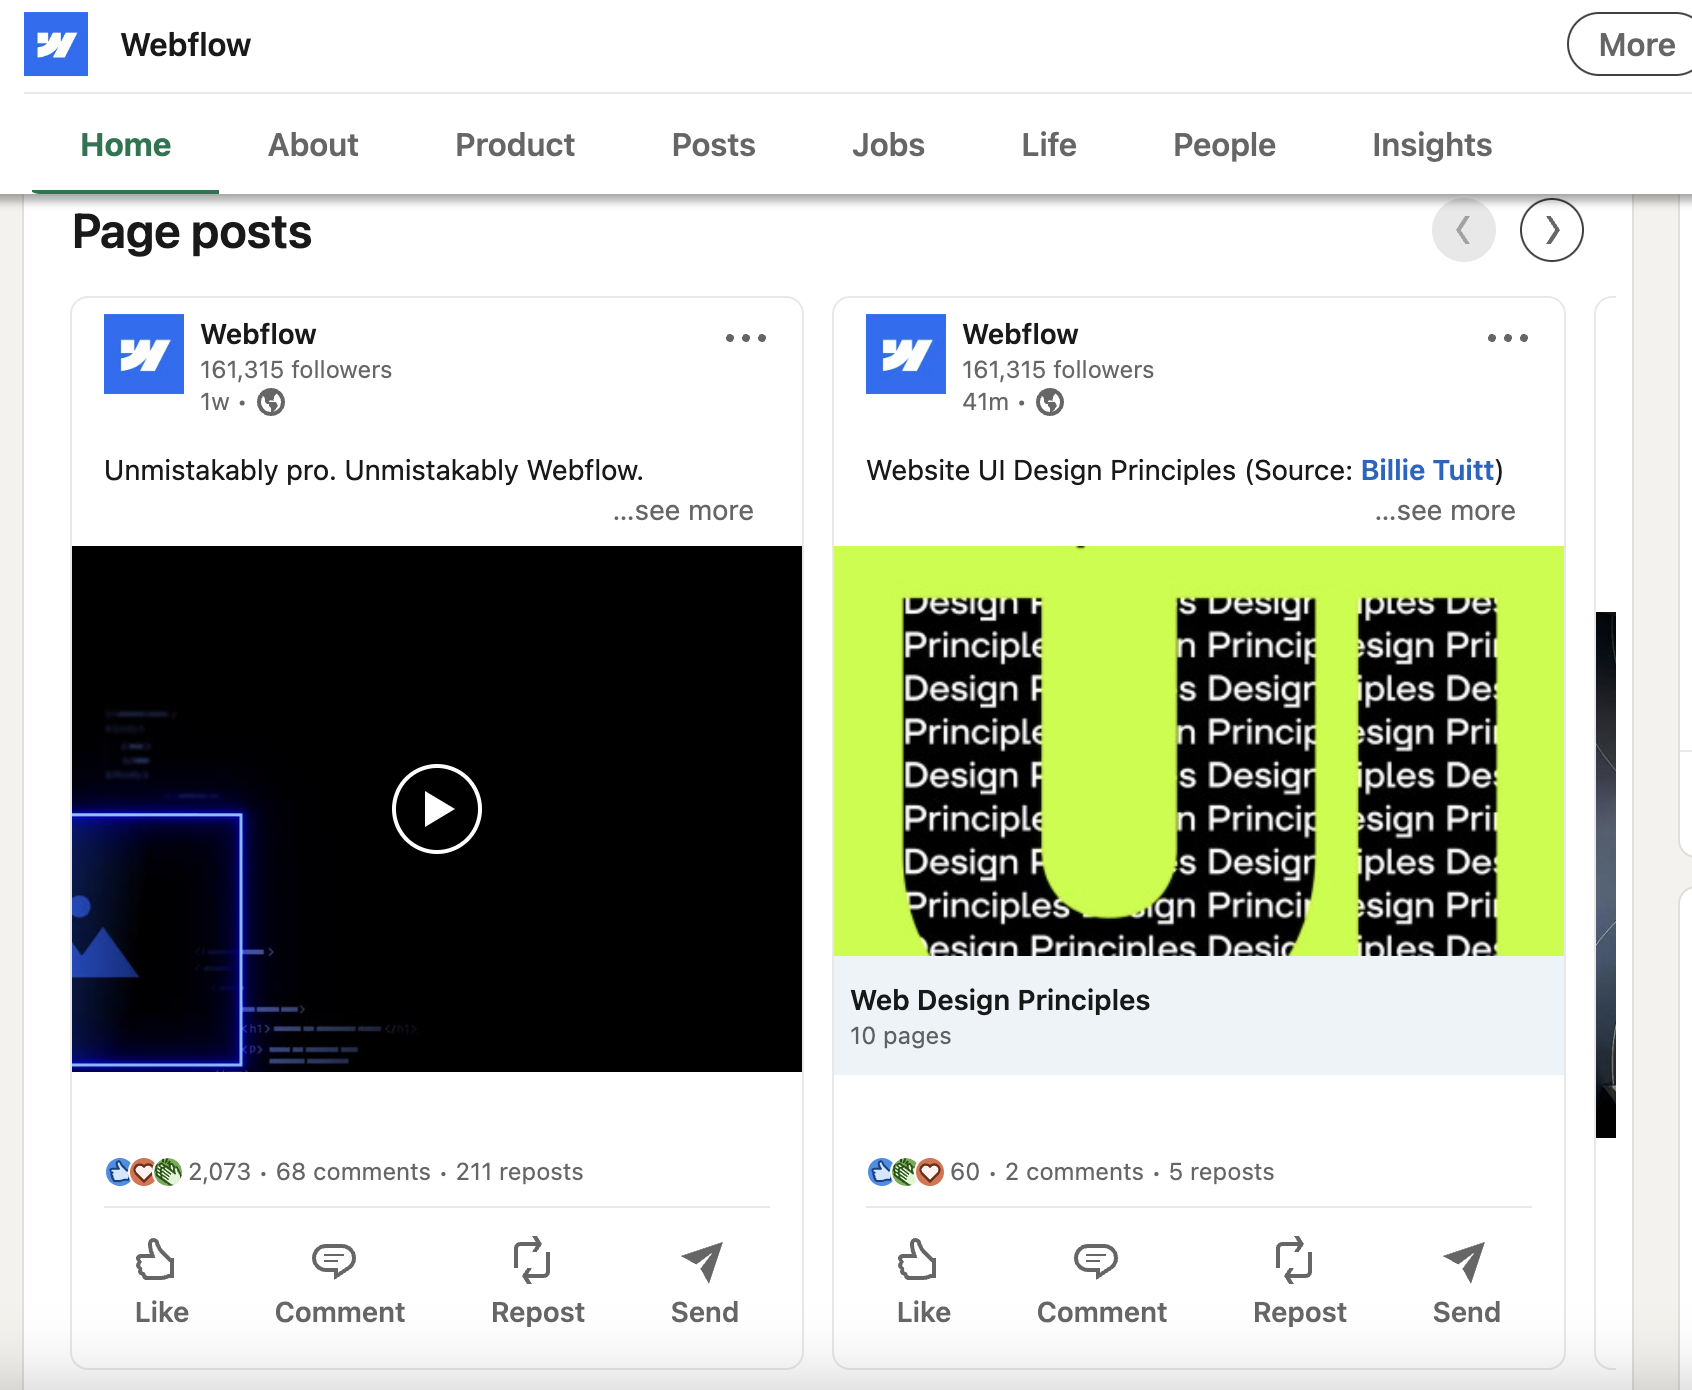Image resolution: width=1692 pixels, height=1390 pixels.
Task: Open the Web Design Principles document image
Action: click(x=1199, y=751)
